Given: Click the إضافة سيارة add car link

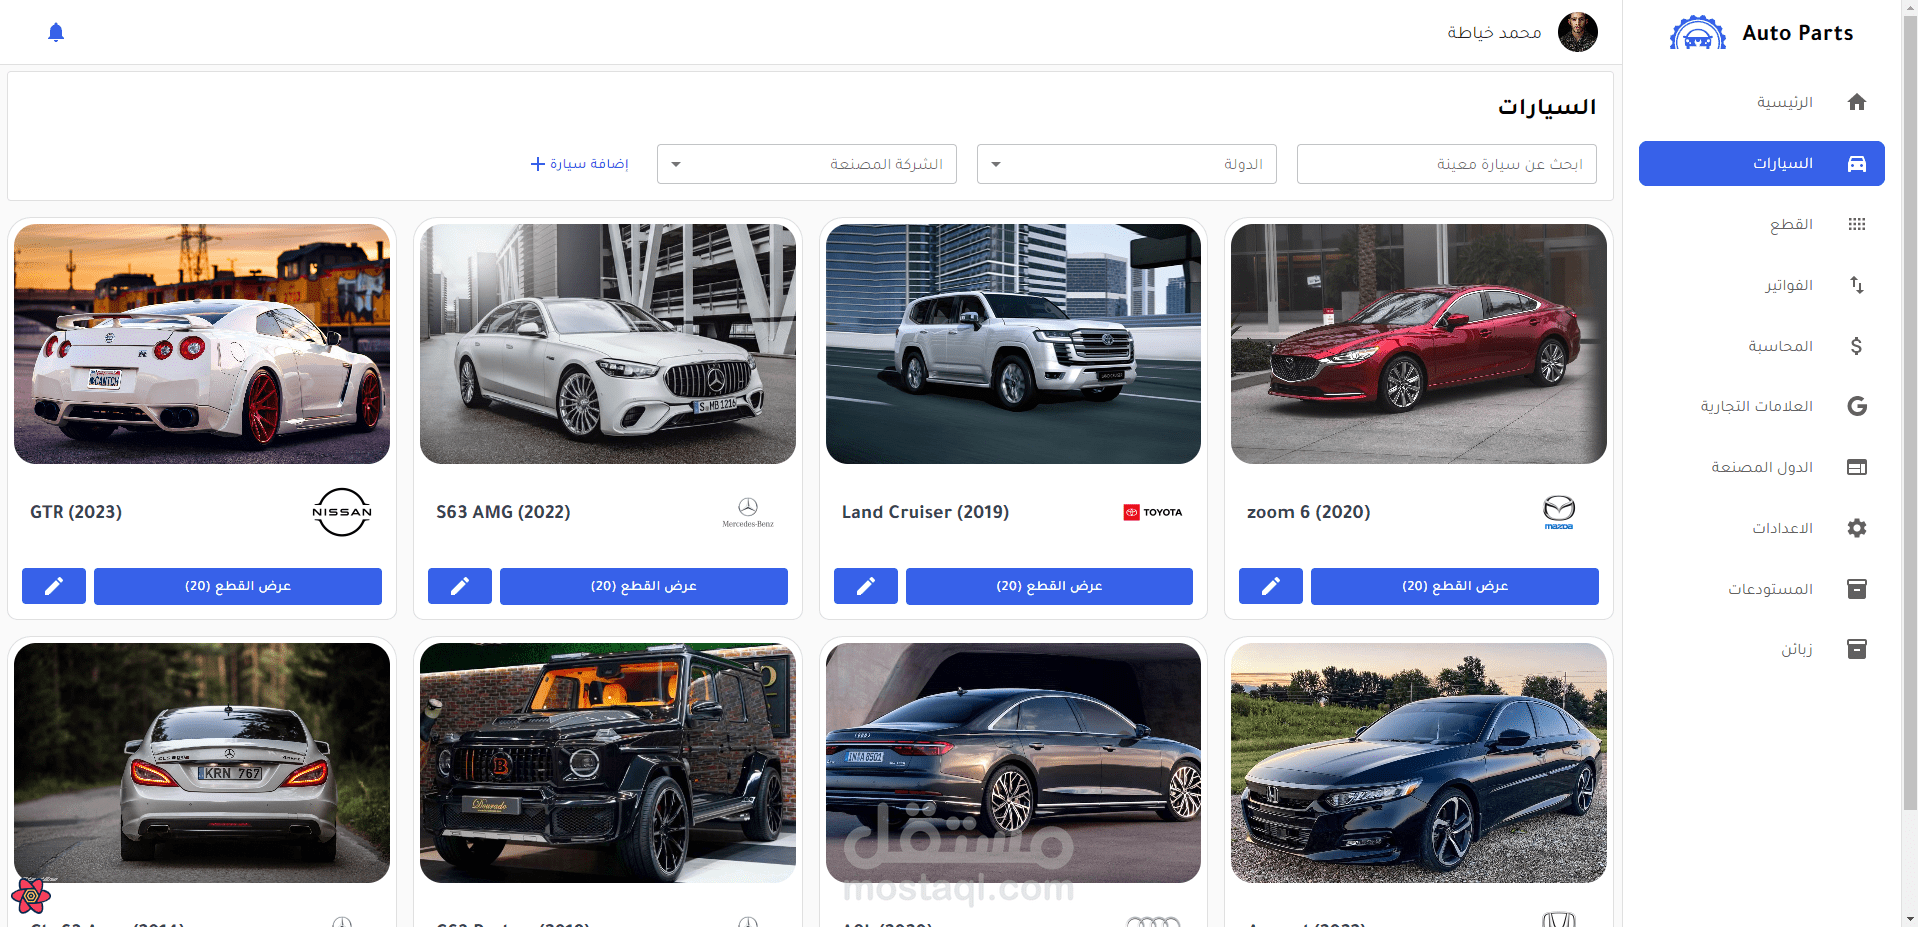Looking at the screenshot, I should tap(580, 164).
